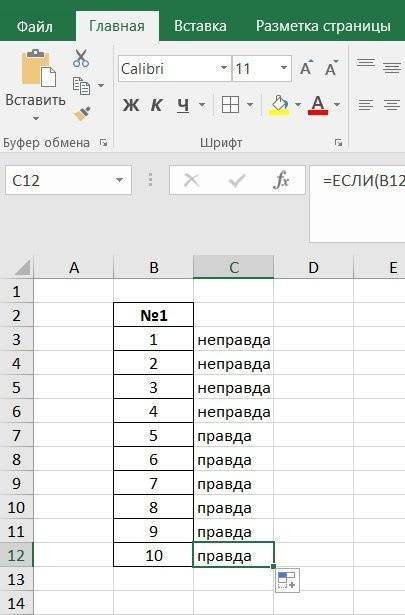Select column D header
Image resolution: width=405 pixels, height=615 pixels.
[313, 267]
